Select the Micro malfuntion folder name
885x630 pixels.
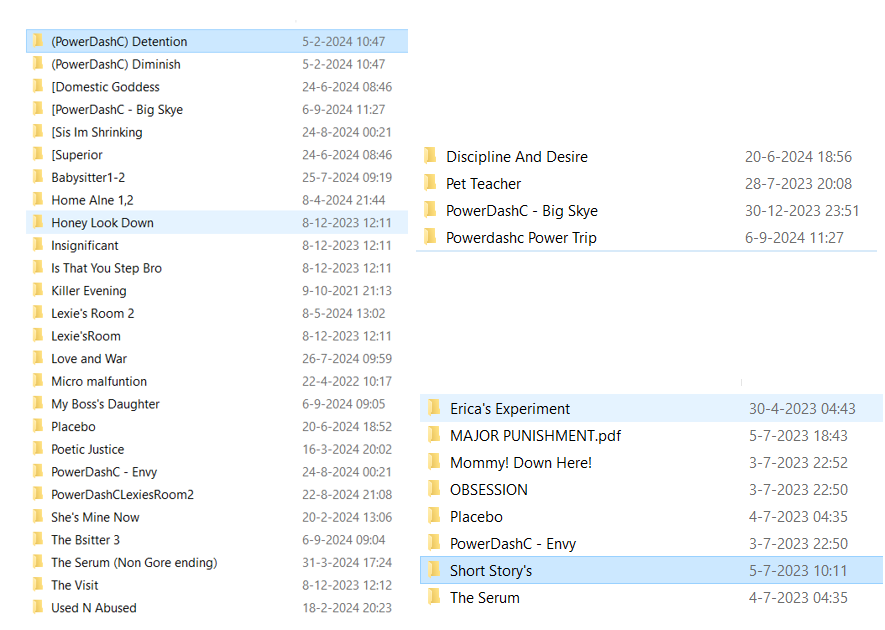tap(98, 381)
